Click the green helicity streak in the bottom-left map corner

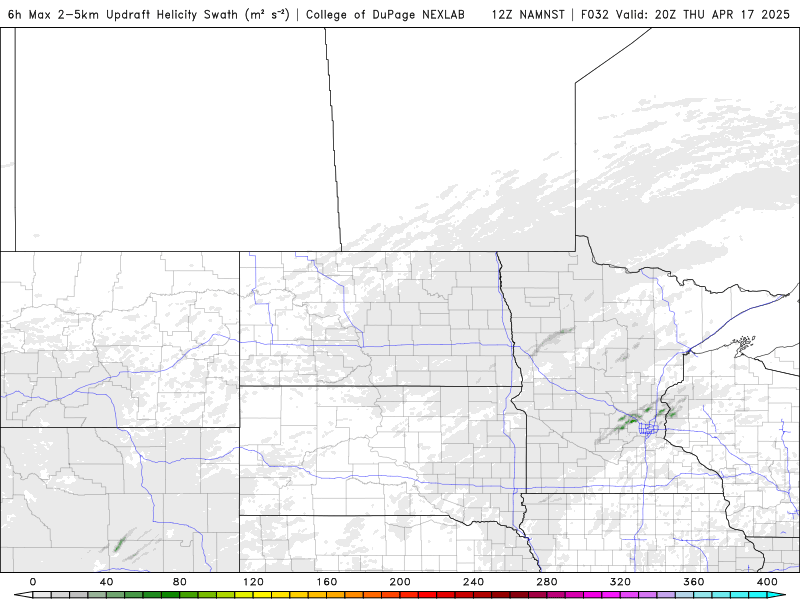(x=120, y=543)
